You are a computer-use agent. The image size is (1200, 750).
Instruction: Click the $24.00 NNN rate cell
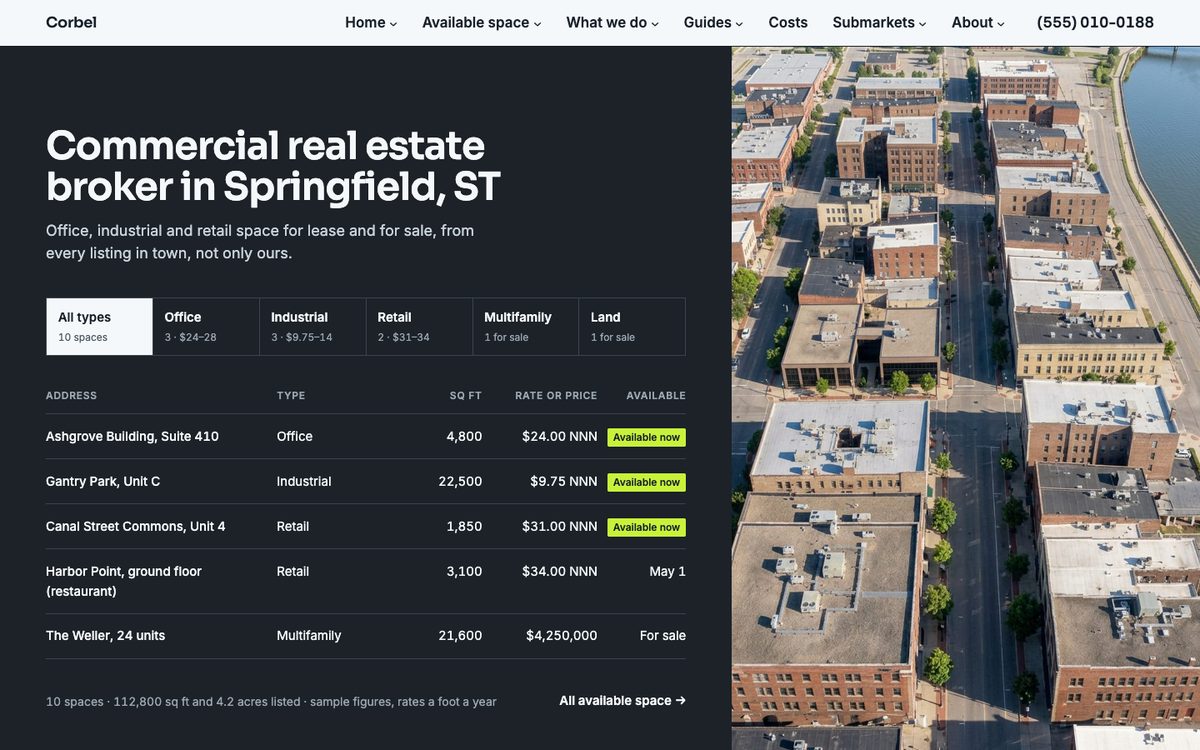point(560,436)
